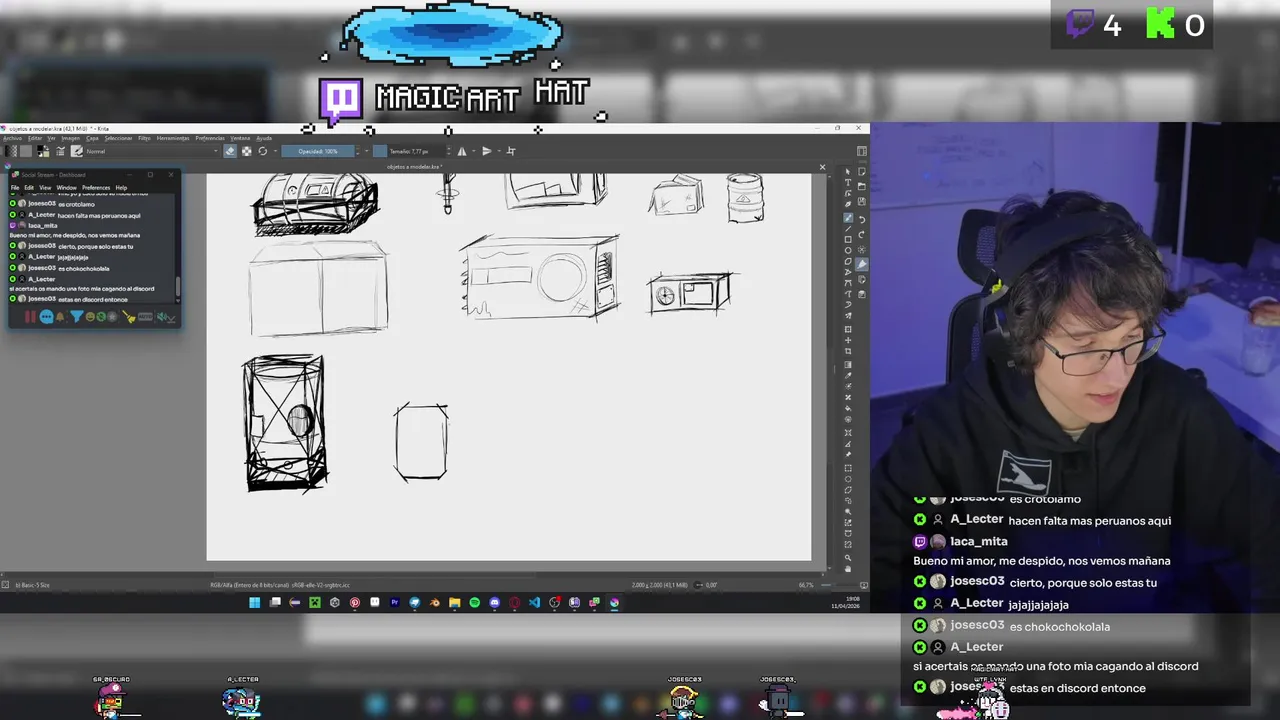Close the objetos a modelar.kra document tab

[822, 167]
